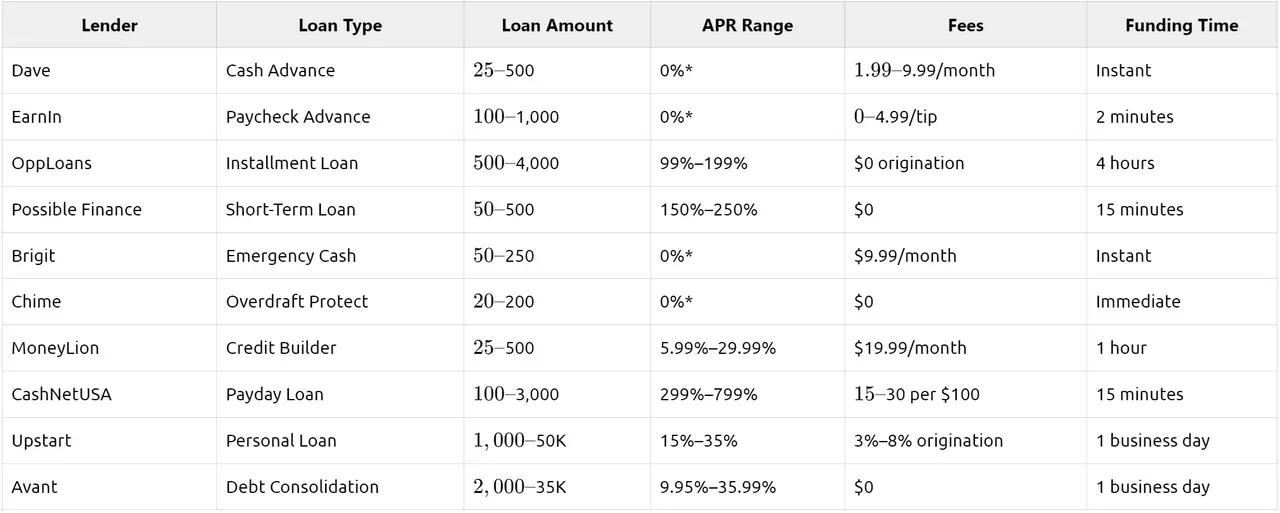Click the Fees column header
The width and height of the screenshot is (1280, 513).
click(966, 25)
